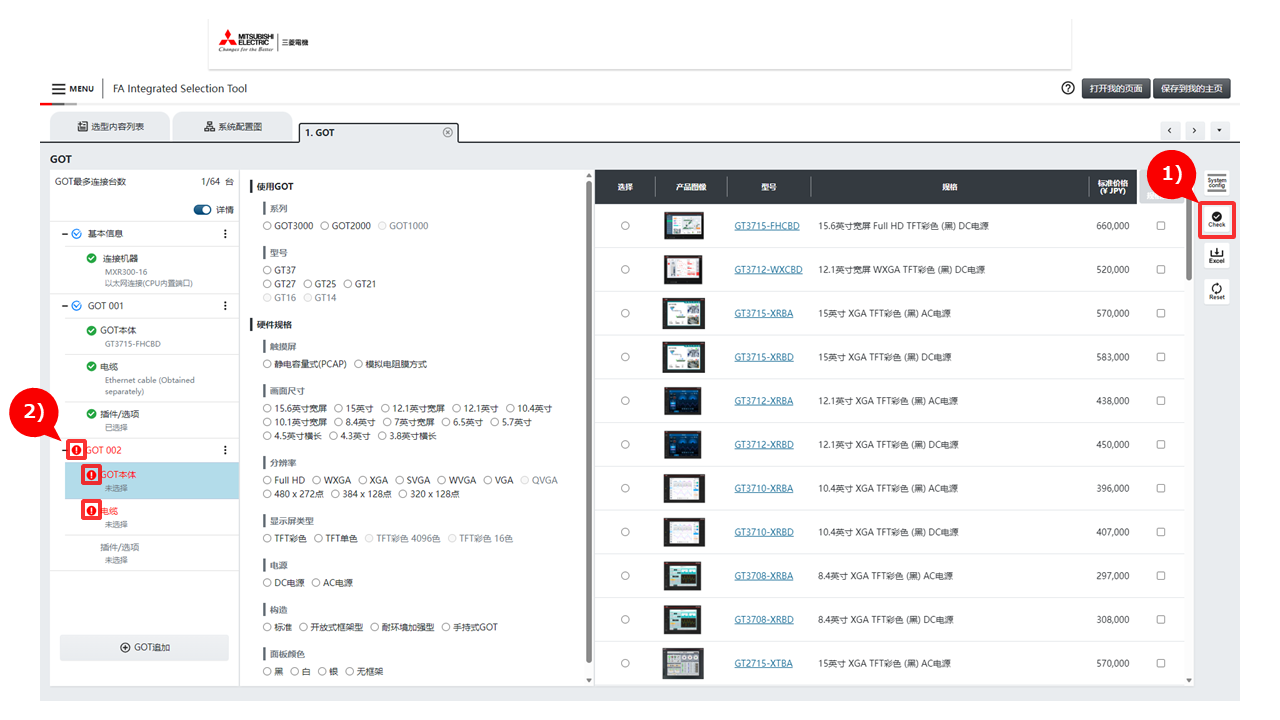Image resolution: width=1280 pixels, height=720 pixels.
Task: Click the GT3715-XRBA product thumbnail
Action: 683,313
